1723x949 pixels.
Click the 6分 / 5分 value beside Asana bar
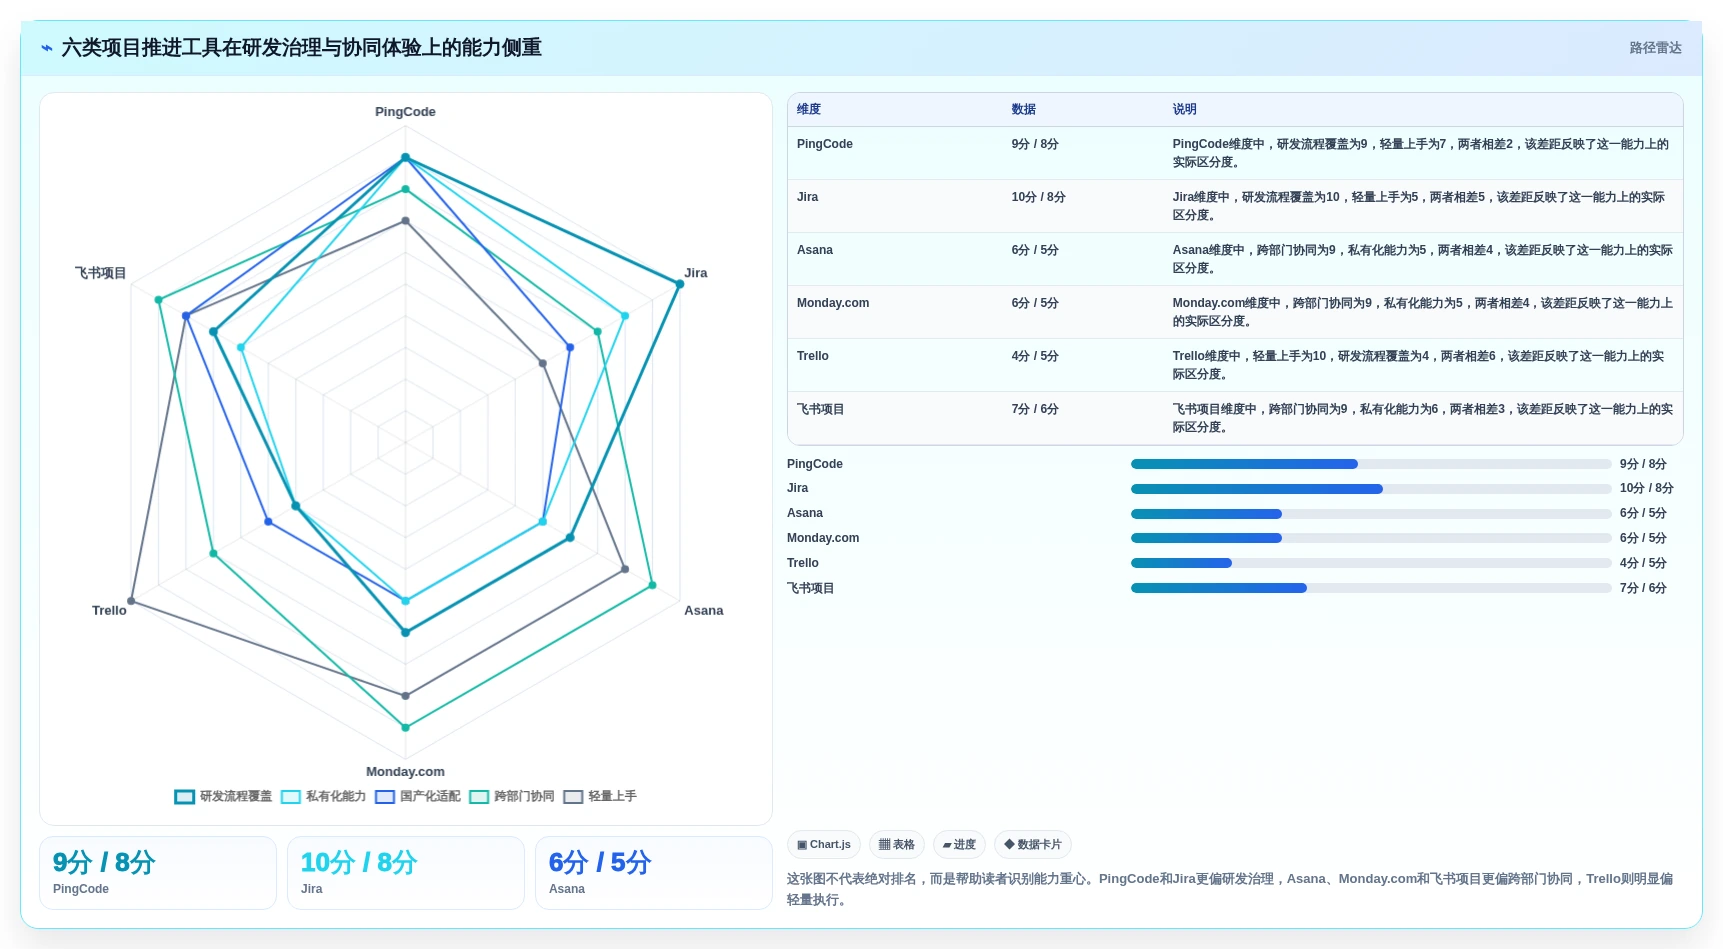[1643, 513]
